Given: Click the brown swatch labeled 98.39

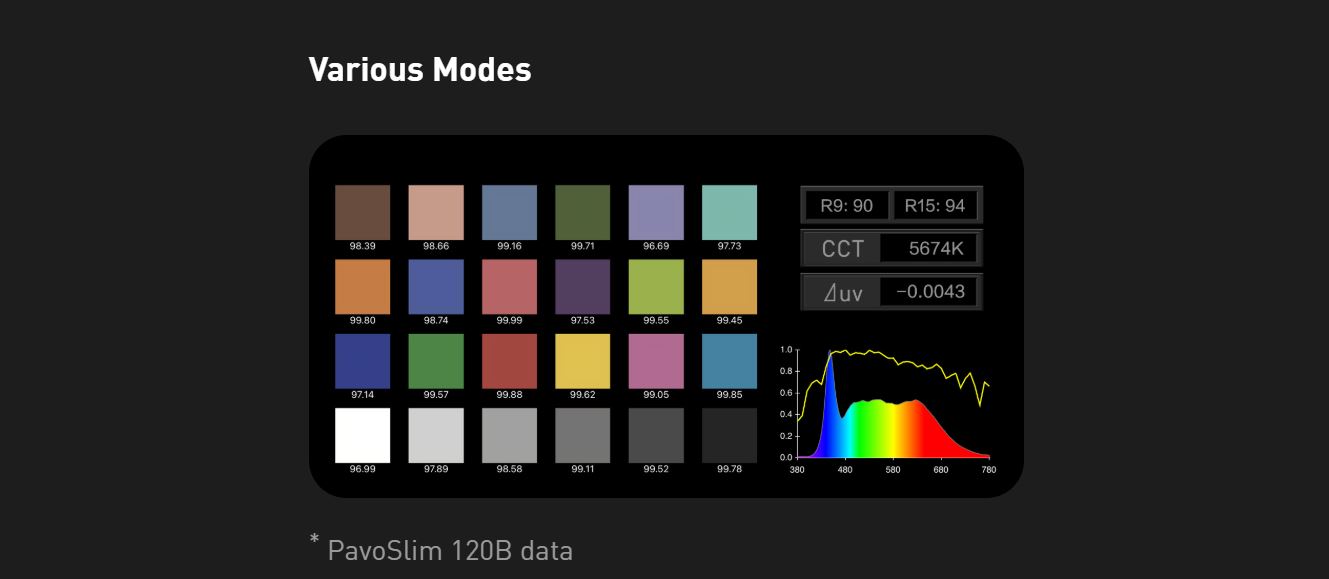Looking at the screenshot, I should point(362,212).
